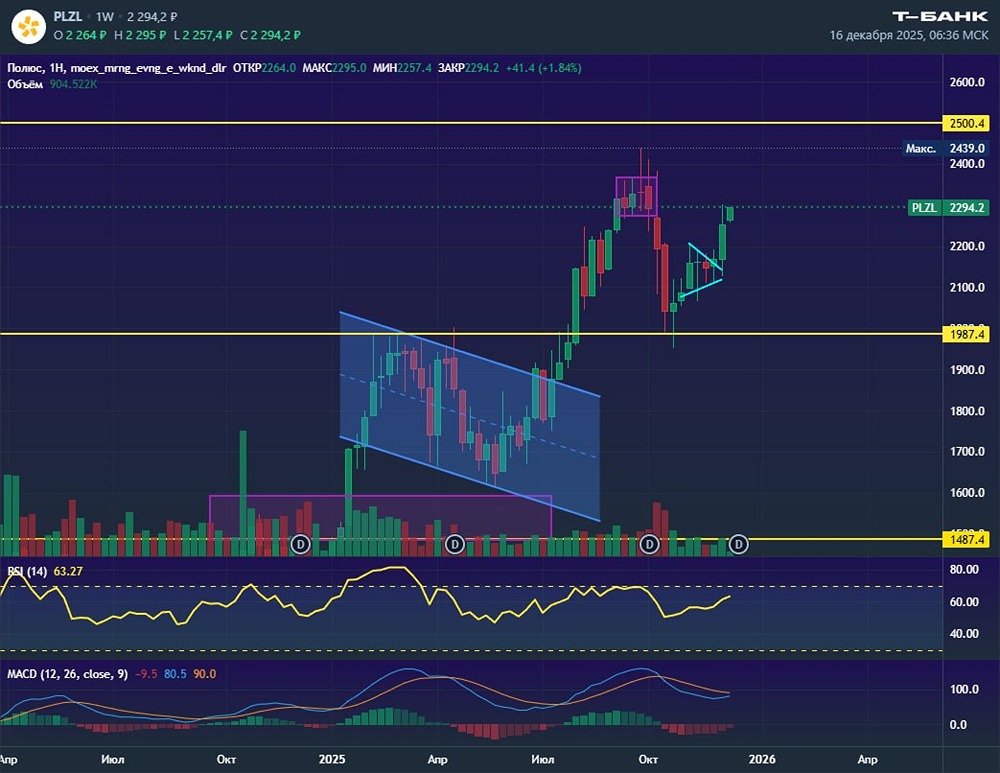Click the MACD orange signal value 90.0
Image resolution: width=1000 pixels, height=773 pixels.
click(205, 674)
